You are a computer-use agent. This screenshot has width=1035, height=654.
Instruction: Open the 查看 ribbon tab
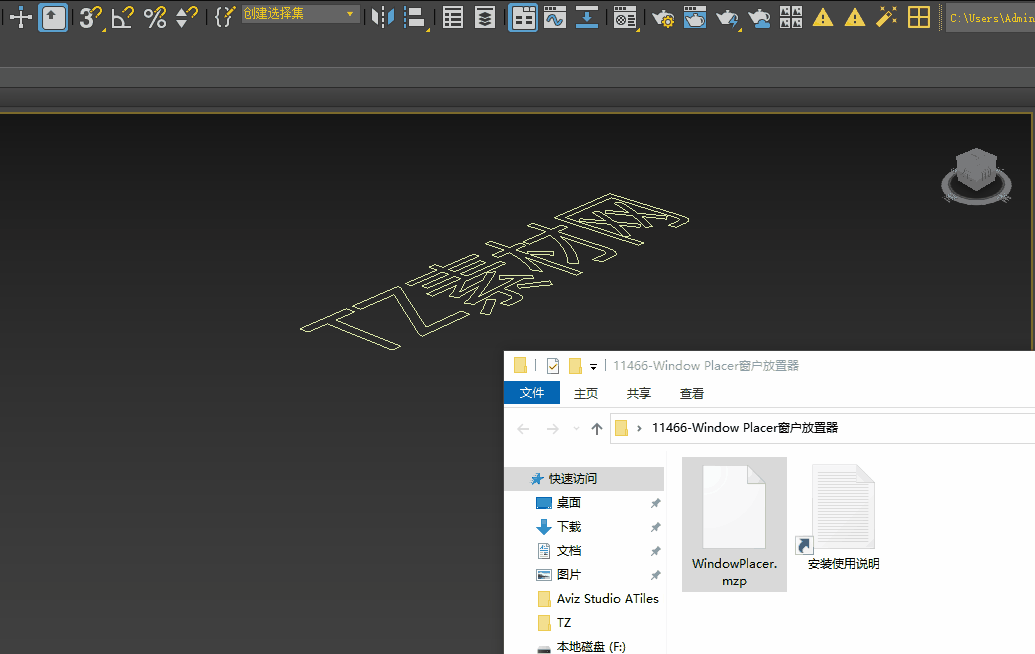coord(692,393)
